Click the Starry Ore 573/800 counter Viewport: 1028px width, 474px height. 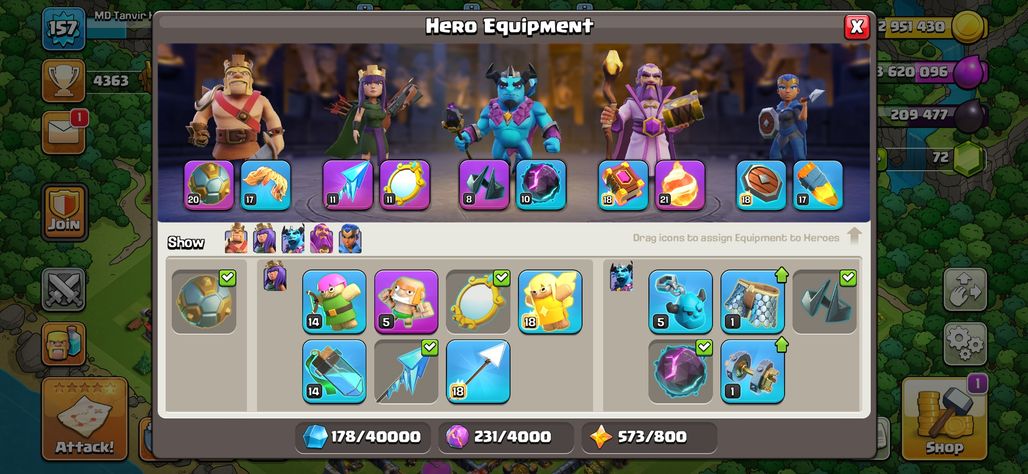[x=648, y=437]
